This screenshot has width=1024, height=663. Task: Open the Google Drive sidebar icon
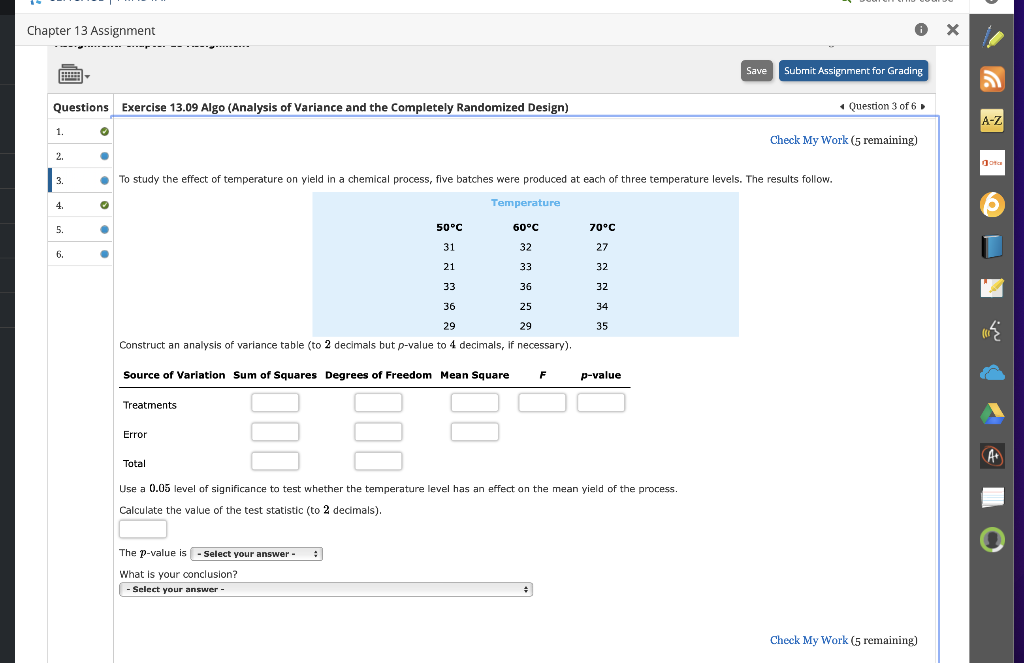coord(992,414)
